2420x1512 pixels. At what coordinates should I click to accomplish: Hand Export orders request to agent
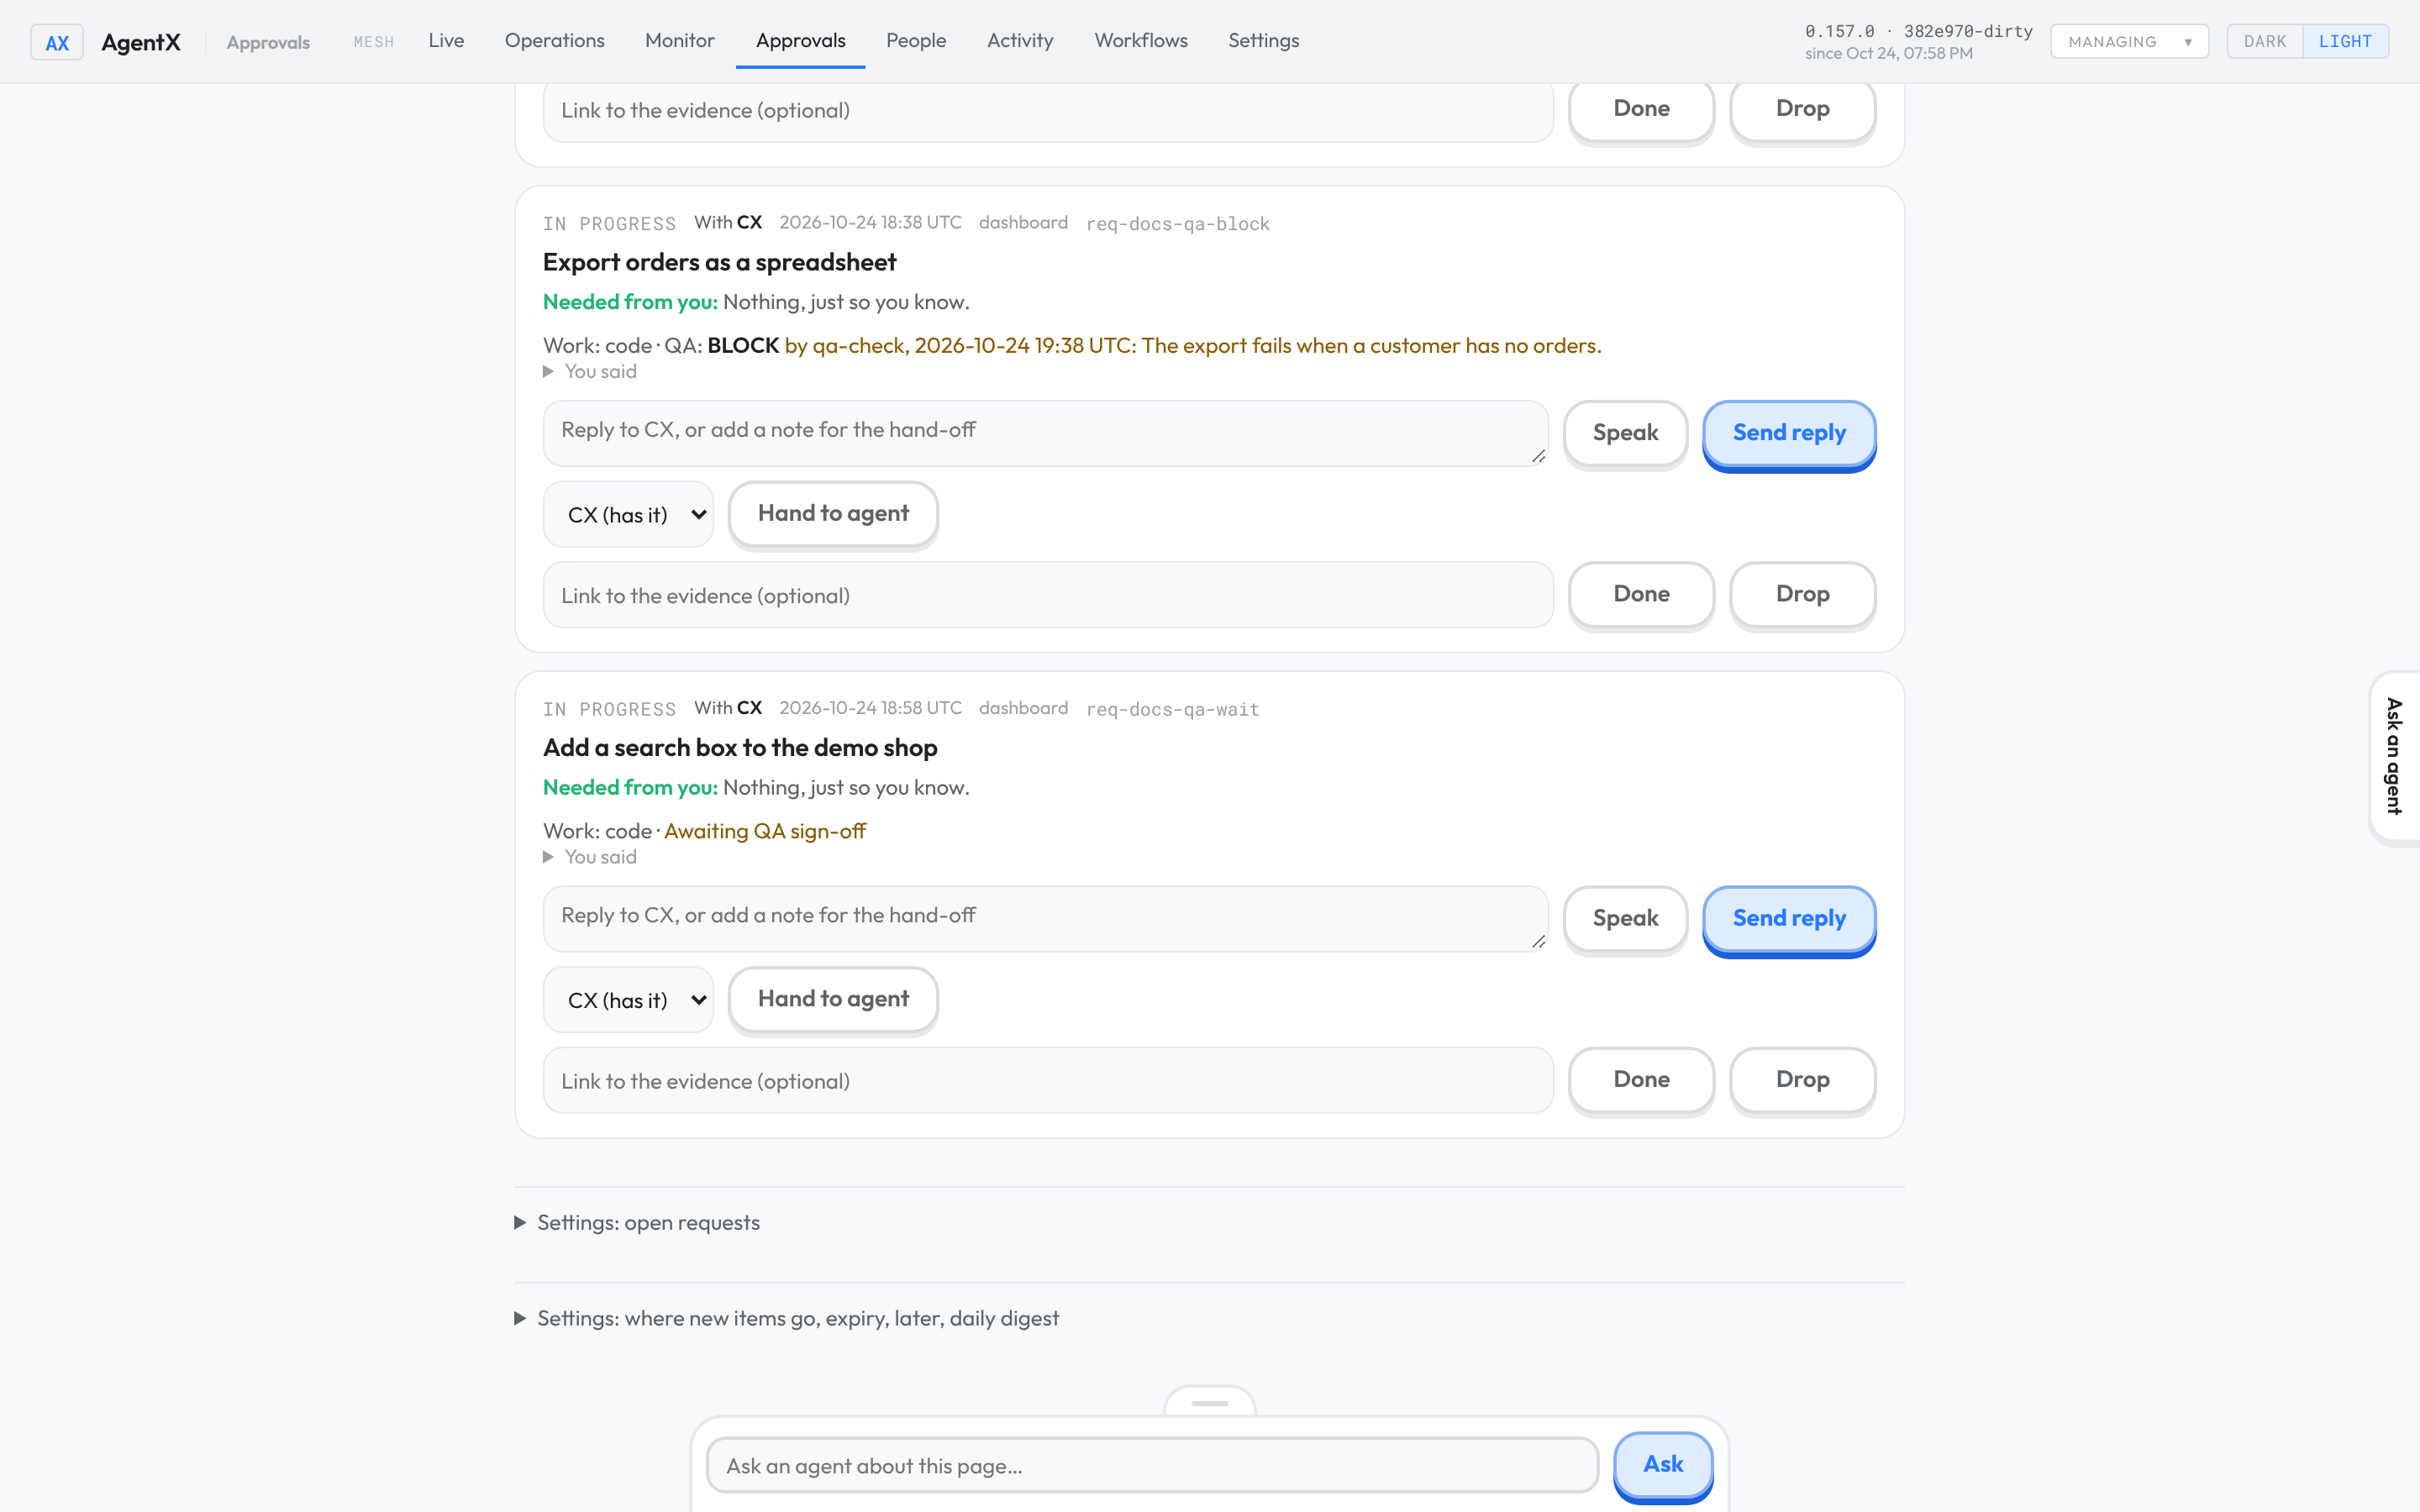point(833,514)
